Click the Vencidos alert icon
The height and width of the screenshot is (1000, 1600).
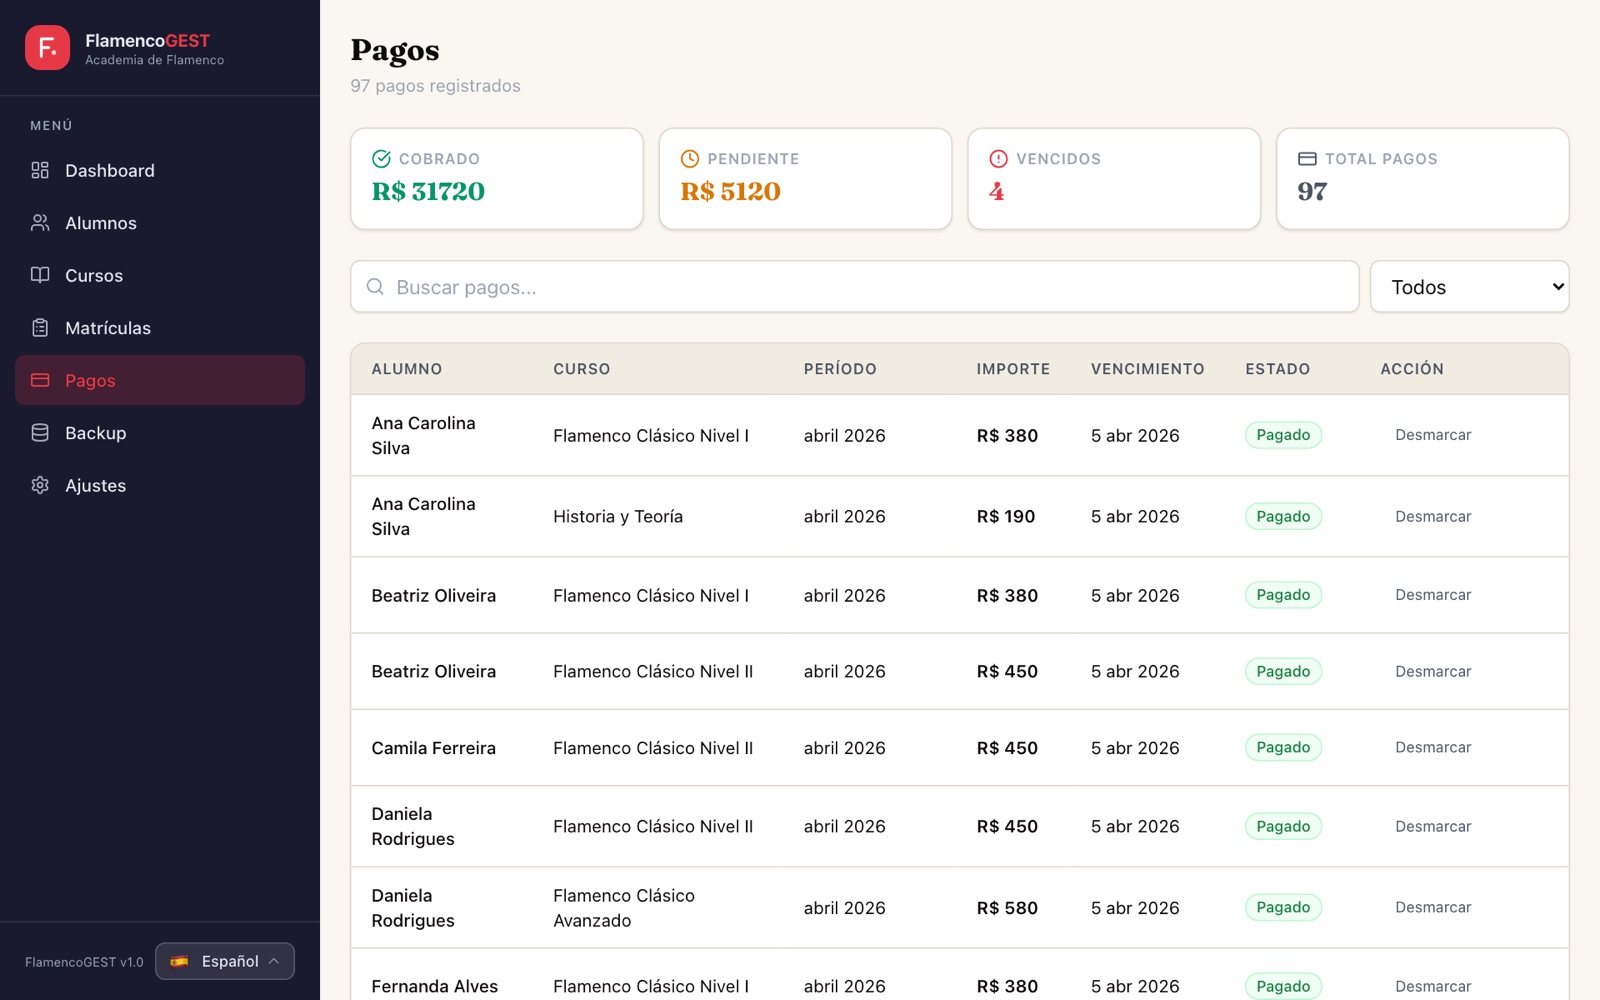pos(998,159)
